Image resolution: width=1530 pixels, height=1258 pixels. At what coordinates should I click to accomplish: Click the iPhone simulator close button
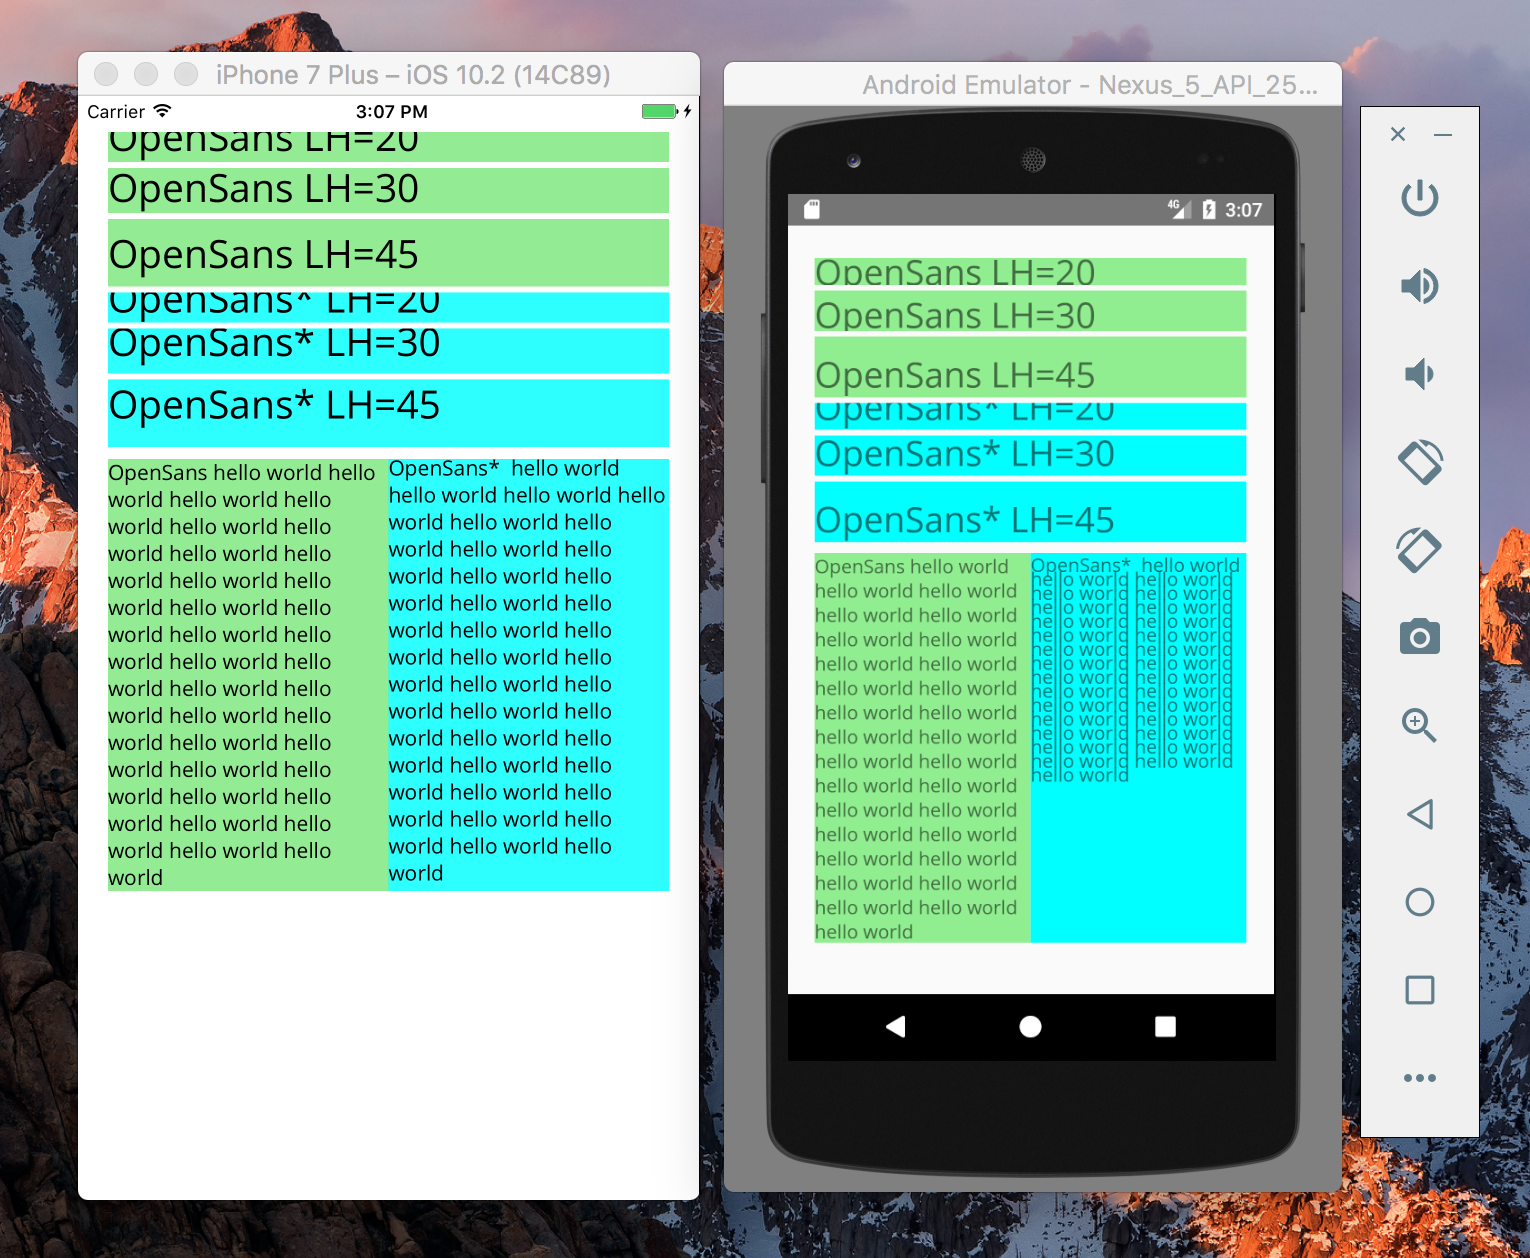click(x=106, y=74)
